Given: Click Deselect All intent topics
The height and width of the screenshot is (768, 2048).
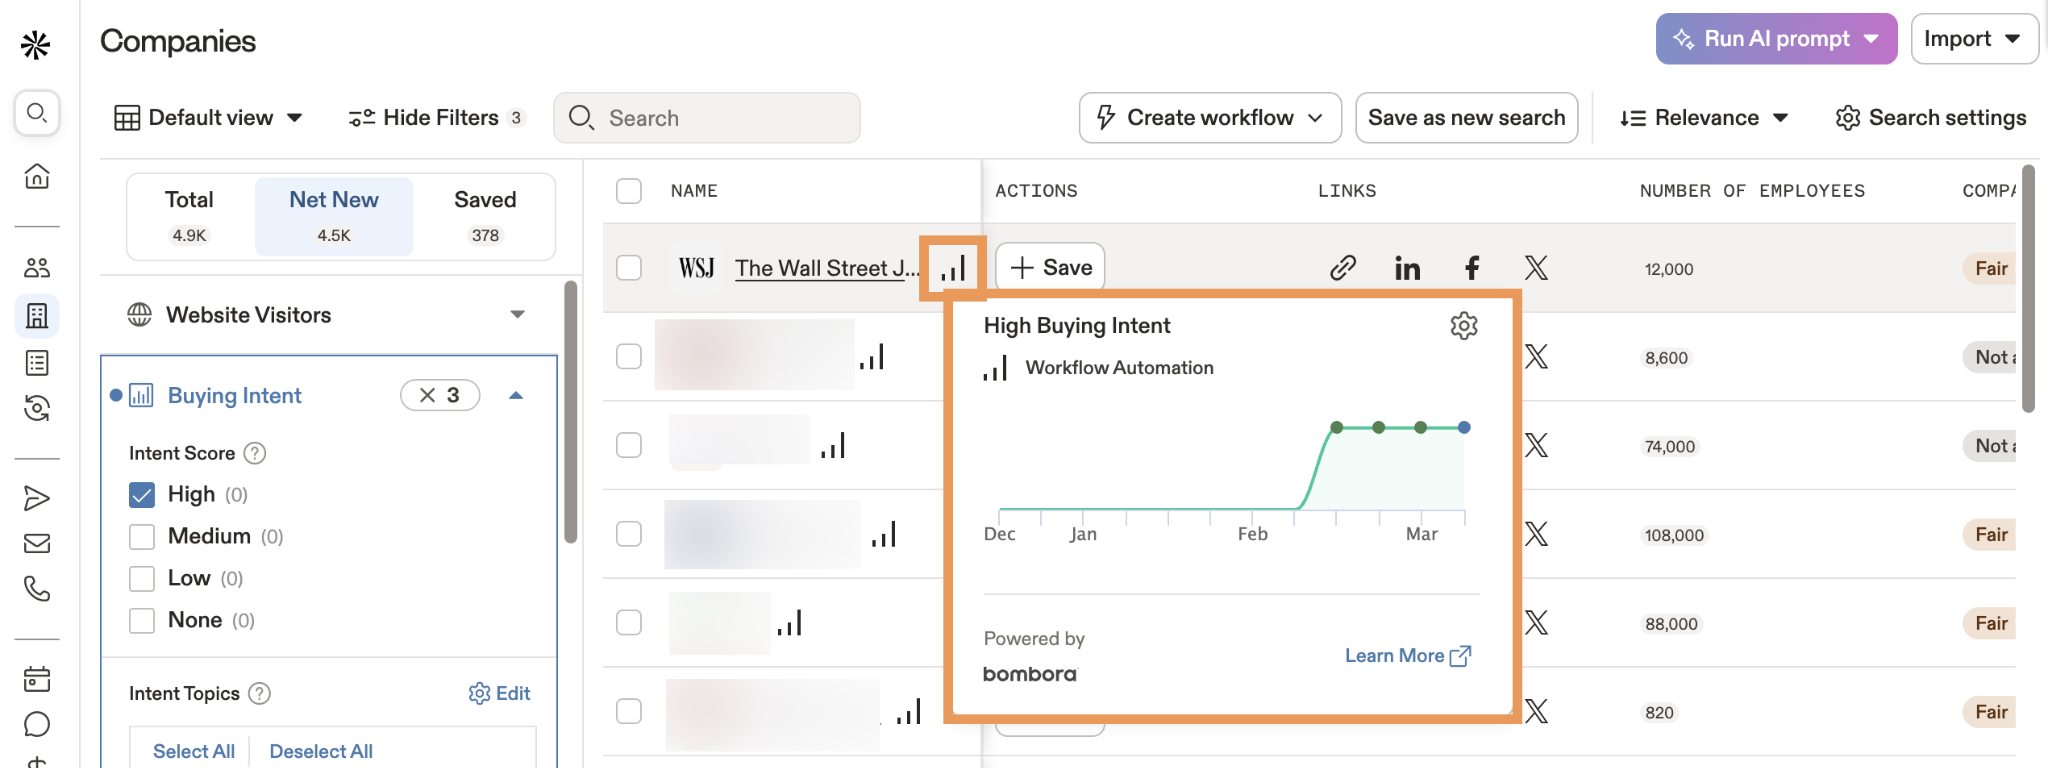Looking at the screenshot, I should (321, 751).
